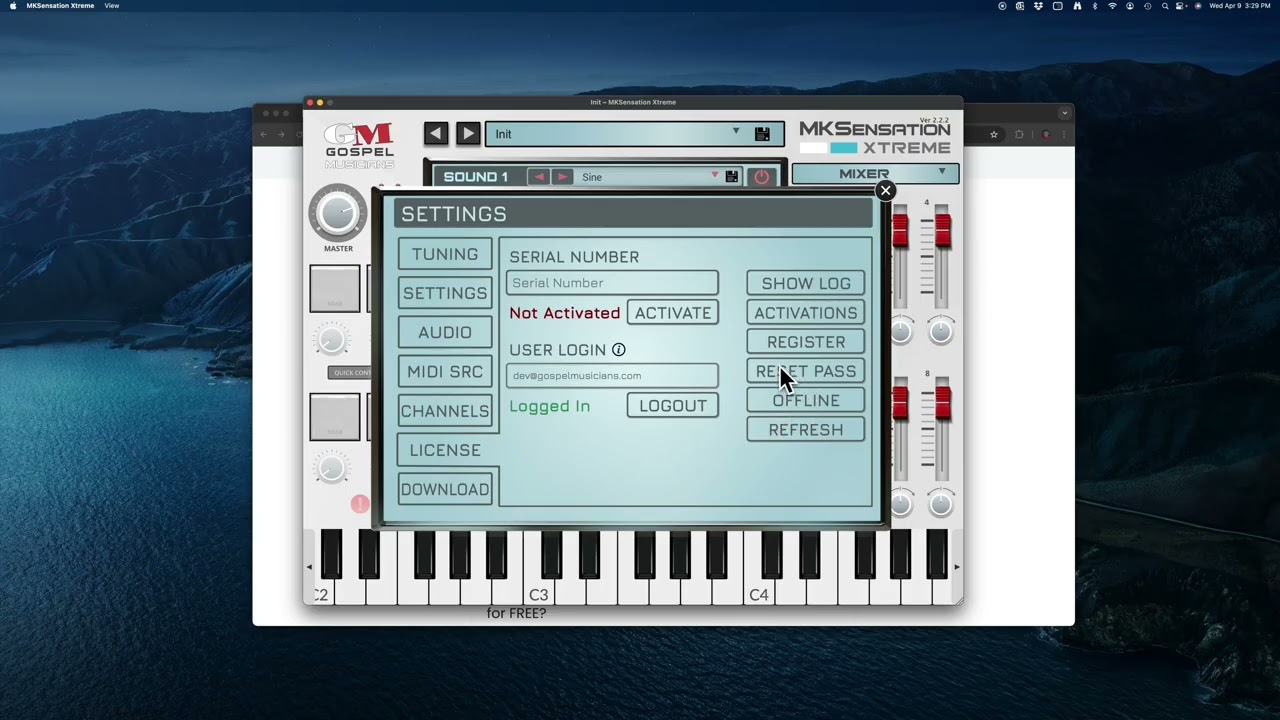Viewport: 1280px width, 720px height.
Task: Click the Gospel Musicians logo
Action: click(x=359, y=145)
